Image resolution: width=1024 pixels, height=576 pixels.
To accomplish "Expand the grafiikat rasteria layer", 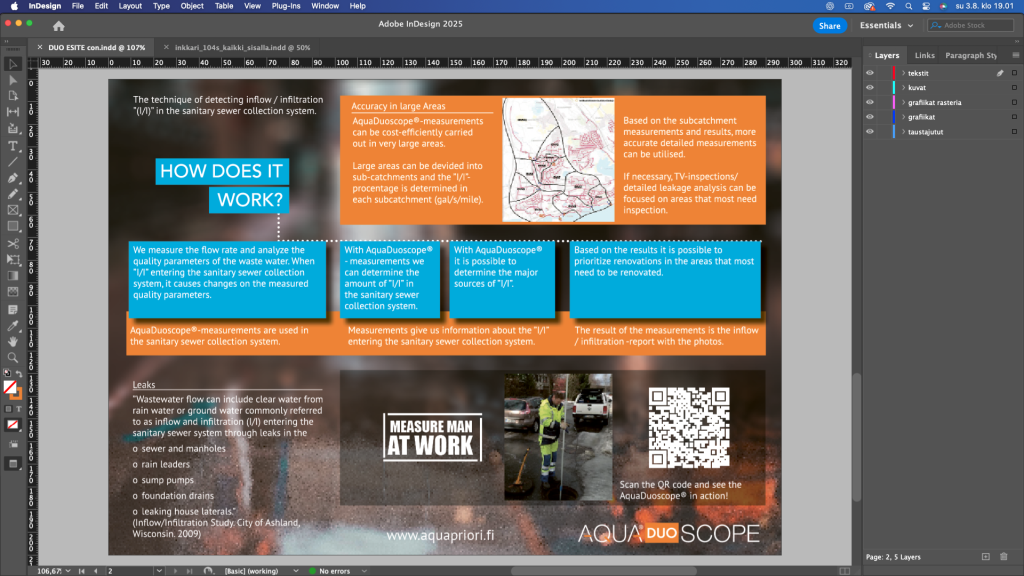I will pos(904,103).
